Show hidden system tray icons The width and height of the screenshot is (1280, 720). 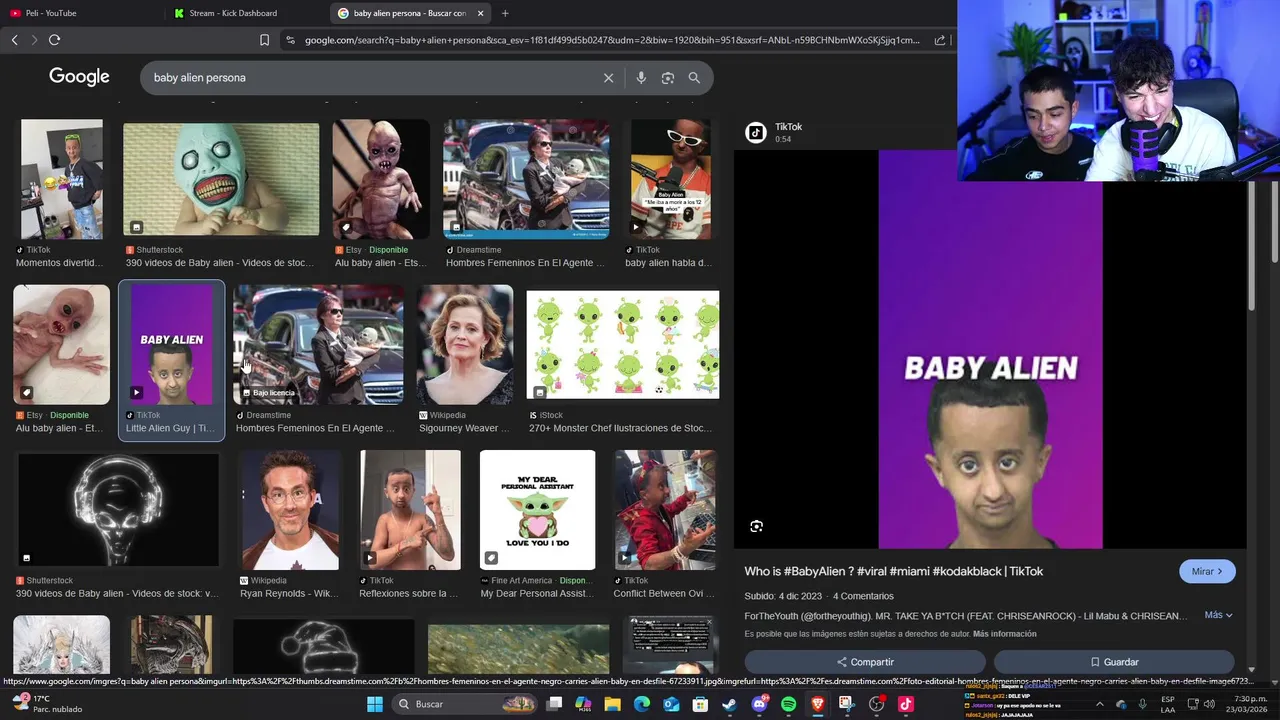coord(1099,704)
